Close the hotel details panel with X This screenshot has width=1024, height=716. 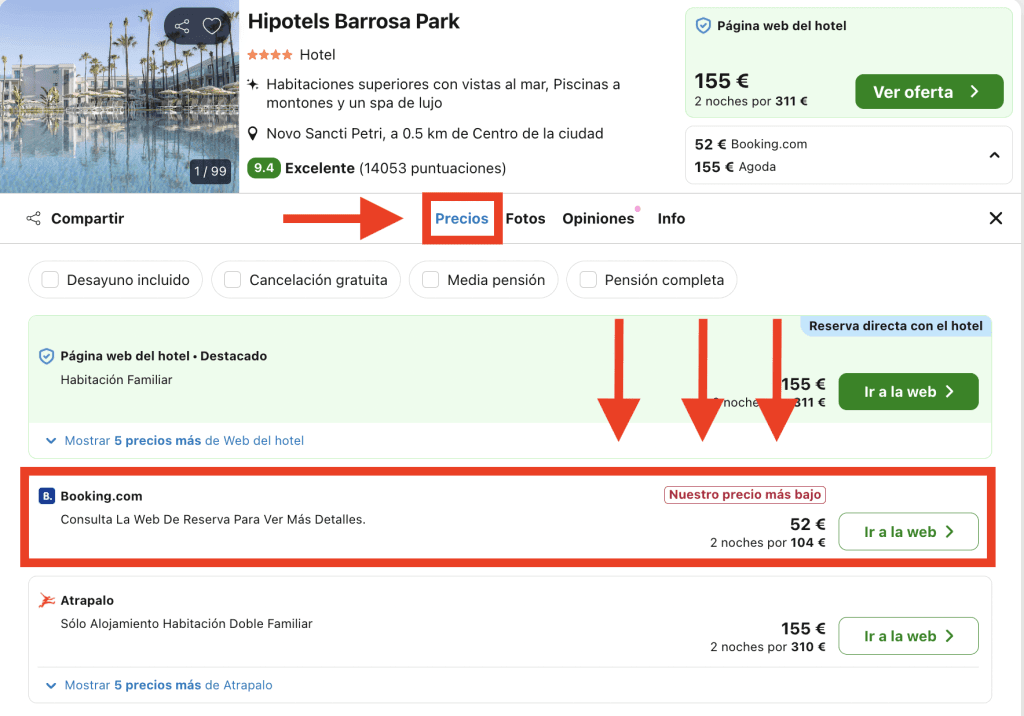pyautogui.click(x=995, y=219)
